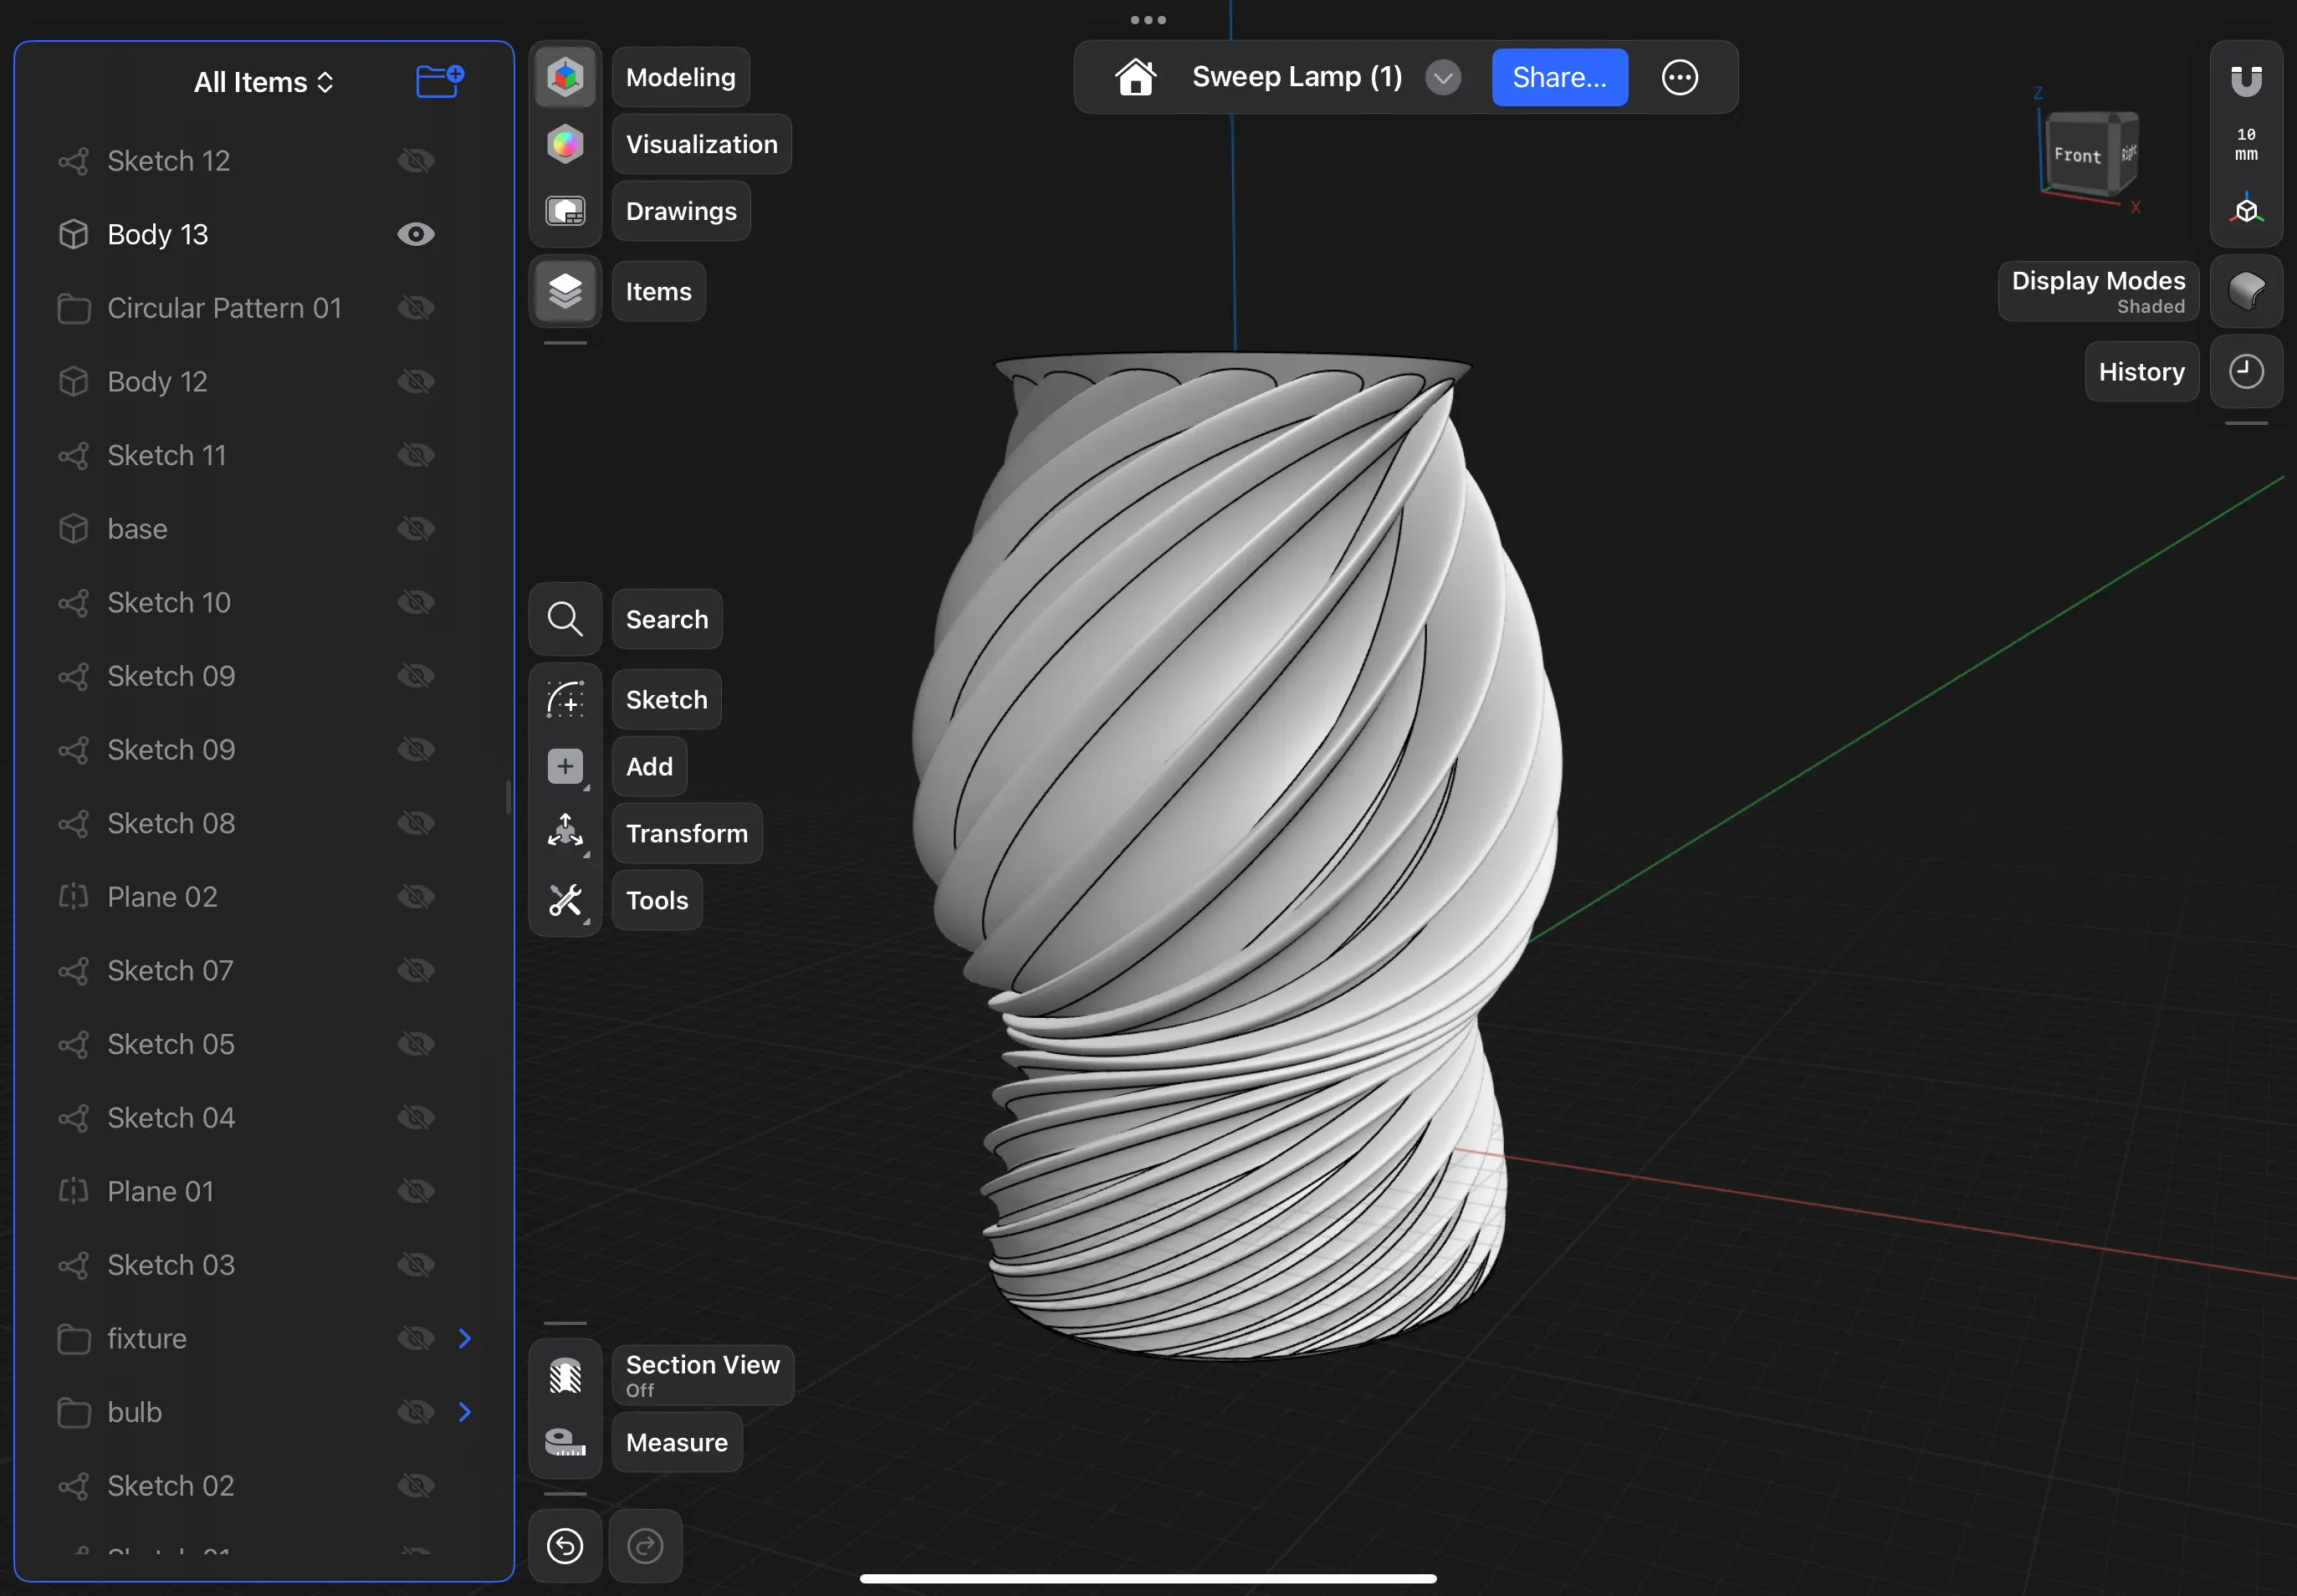Expand the fixture folder chevron
Image resolution: width=2297 pixels, height=1596 pixels.
click(465, 1338)
